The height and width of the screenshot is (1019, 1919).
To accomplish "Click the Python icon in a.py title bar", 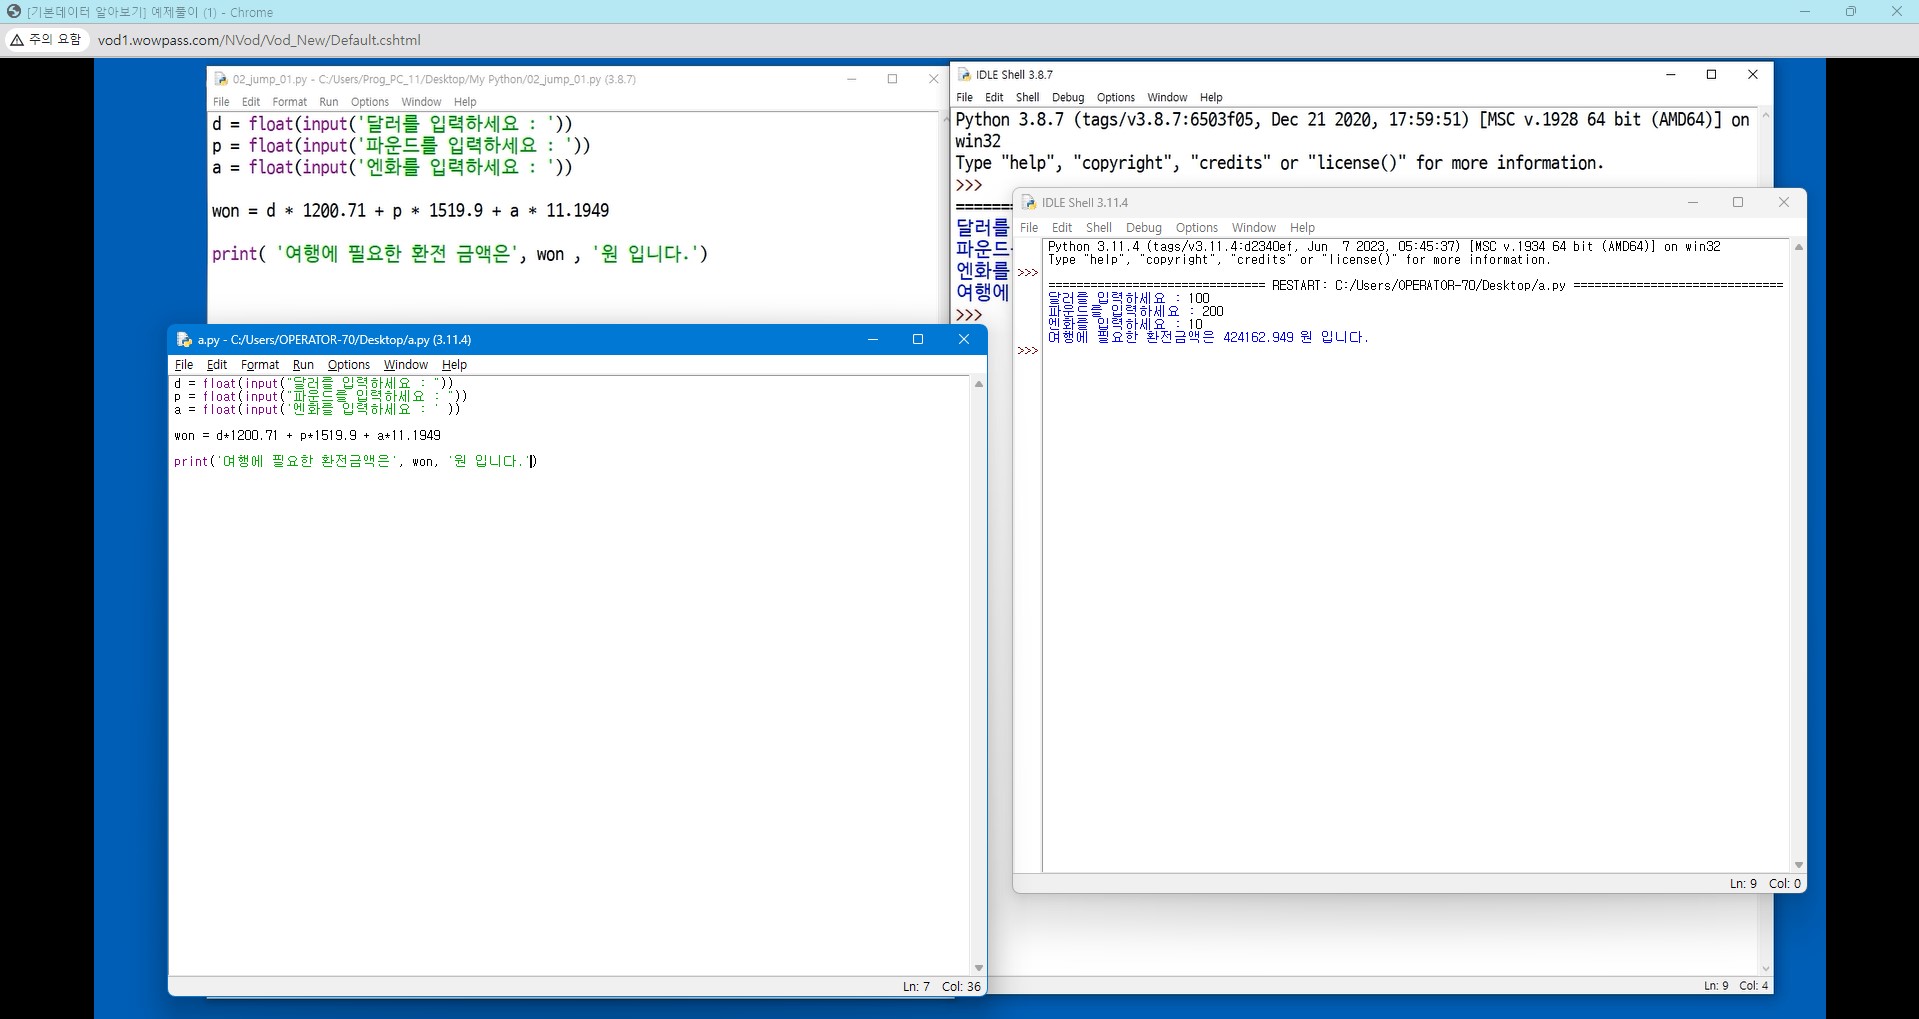I will tap(184, 340).
